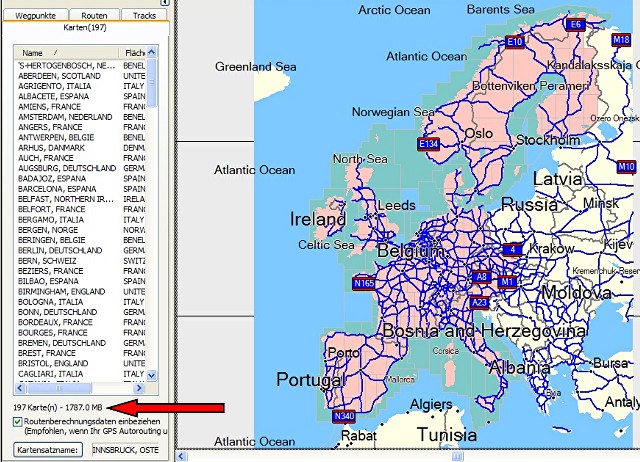
Task: Select ABERDEEN, SCOTLAND in the list
Action: (x=80, y=76)
